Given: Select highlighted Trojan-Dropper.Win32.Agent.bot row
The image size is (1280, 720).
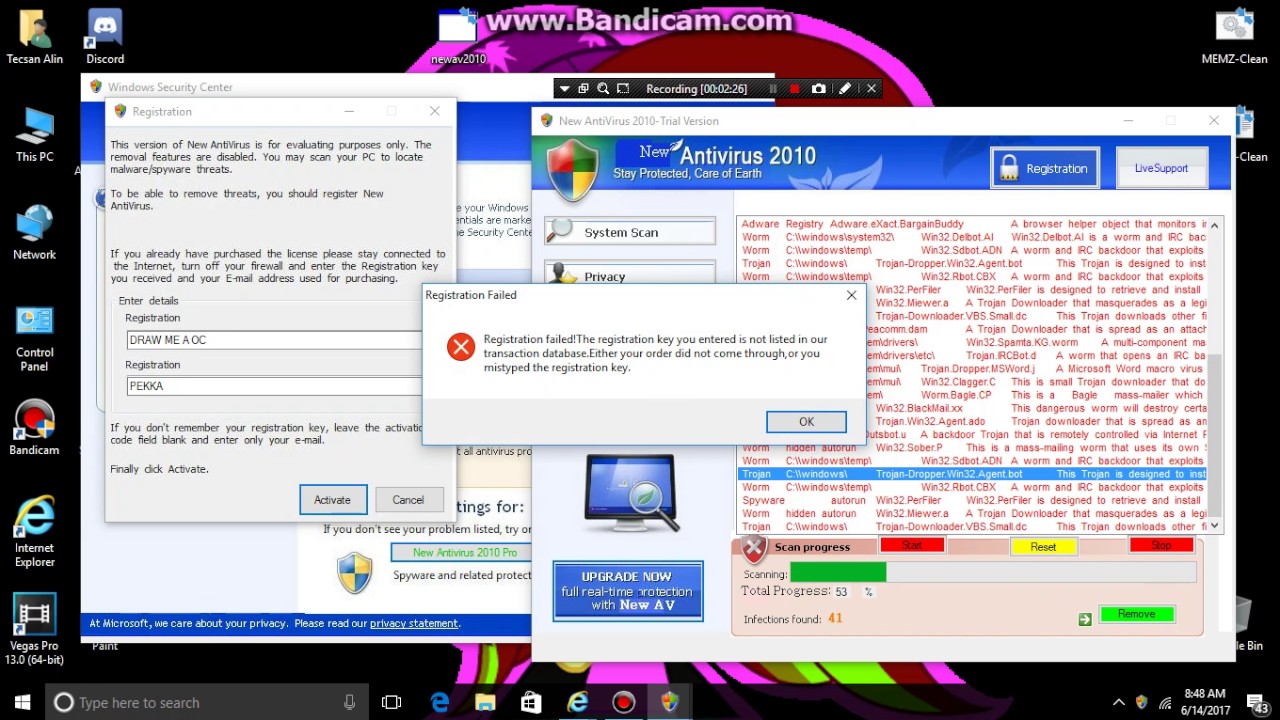Looking at the screenshot, I should 973,474.
